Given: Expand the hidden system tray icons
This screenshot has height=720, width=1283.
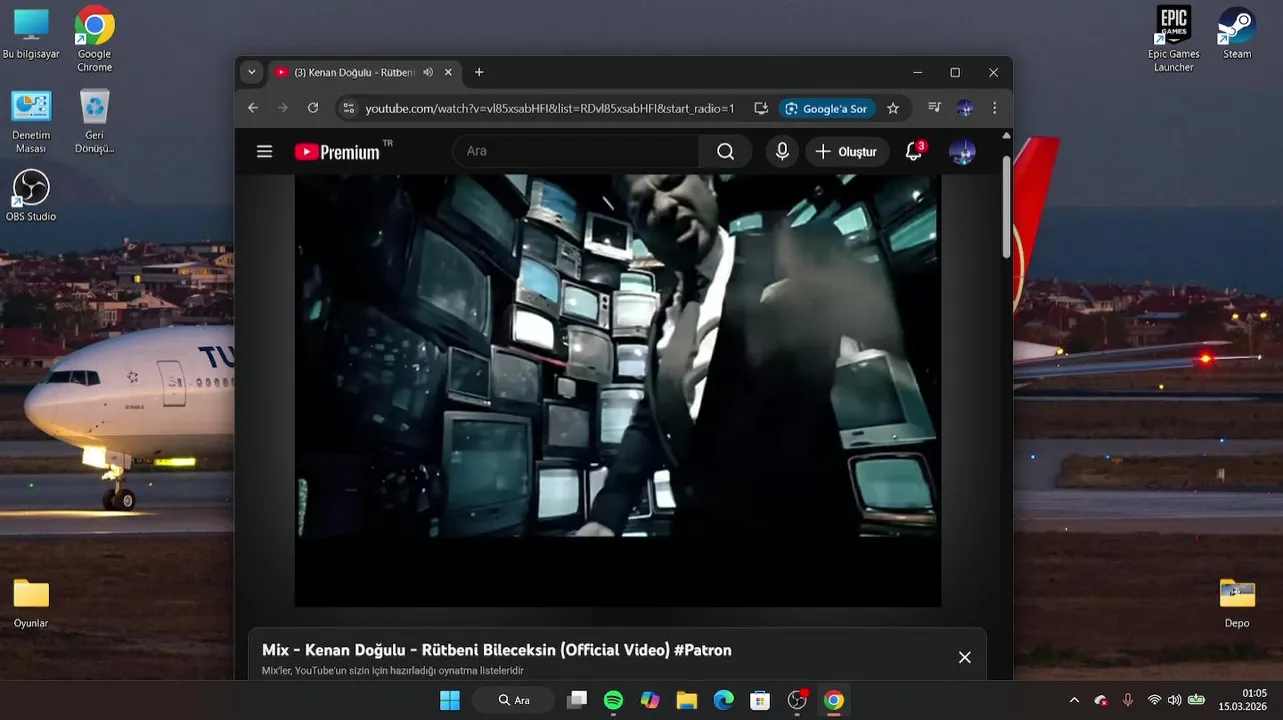Looking at the screenshot, I should (1074, 700).
